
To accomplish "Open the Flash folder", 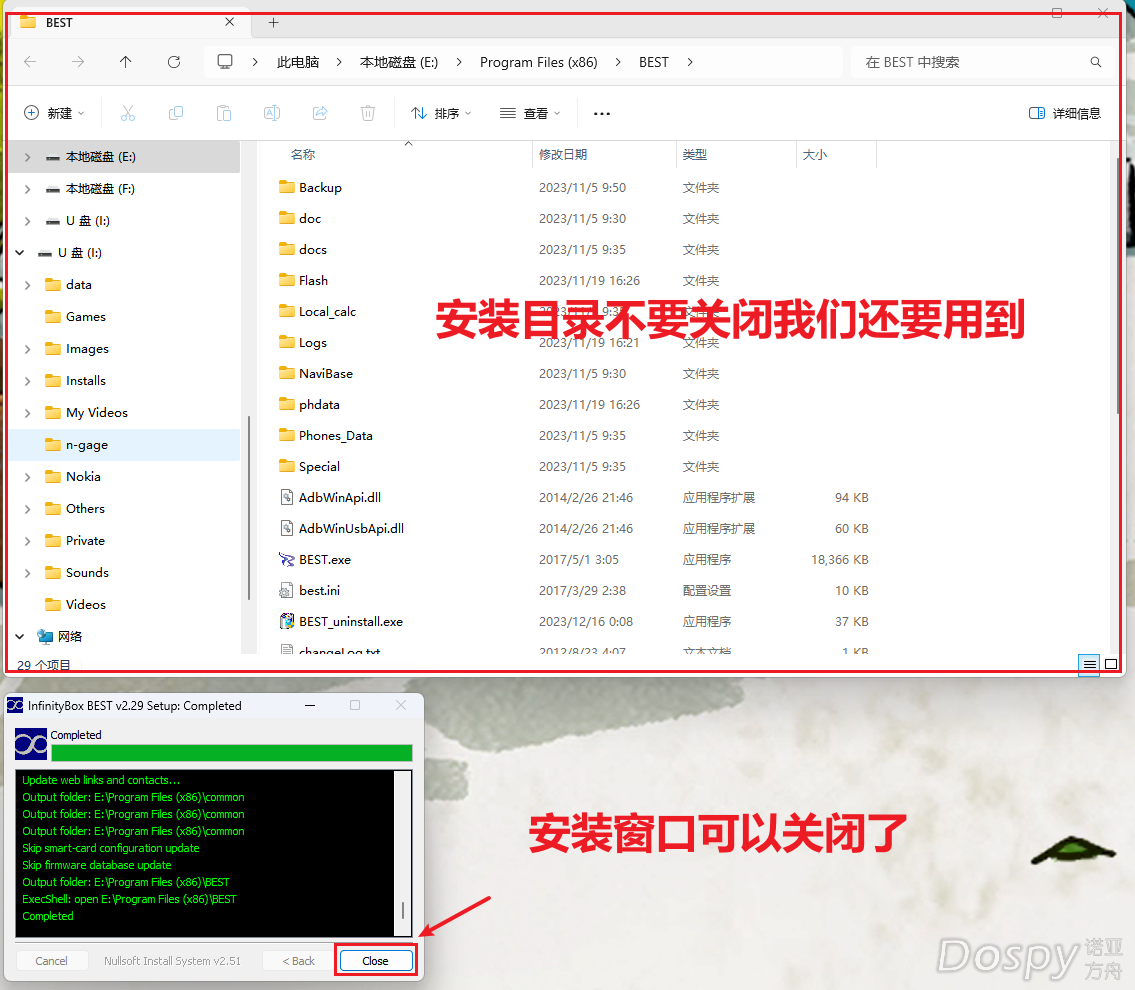I will pos(313,280).
